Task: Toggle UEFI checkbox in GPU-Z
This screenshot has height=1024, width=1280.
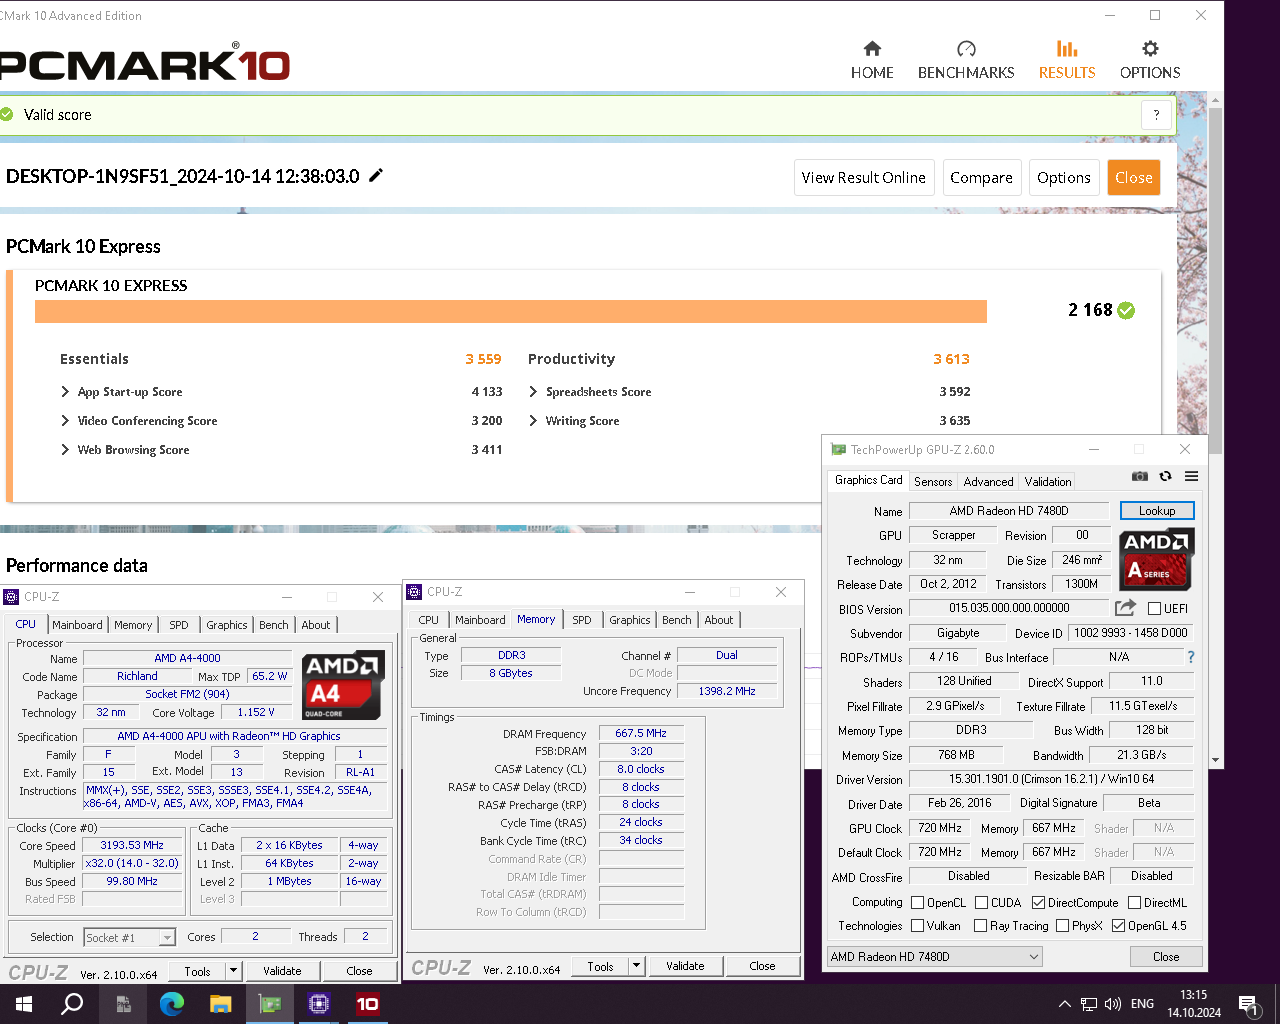Action: (1154, 608)
